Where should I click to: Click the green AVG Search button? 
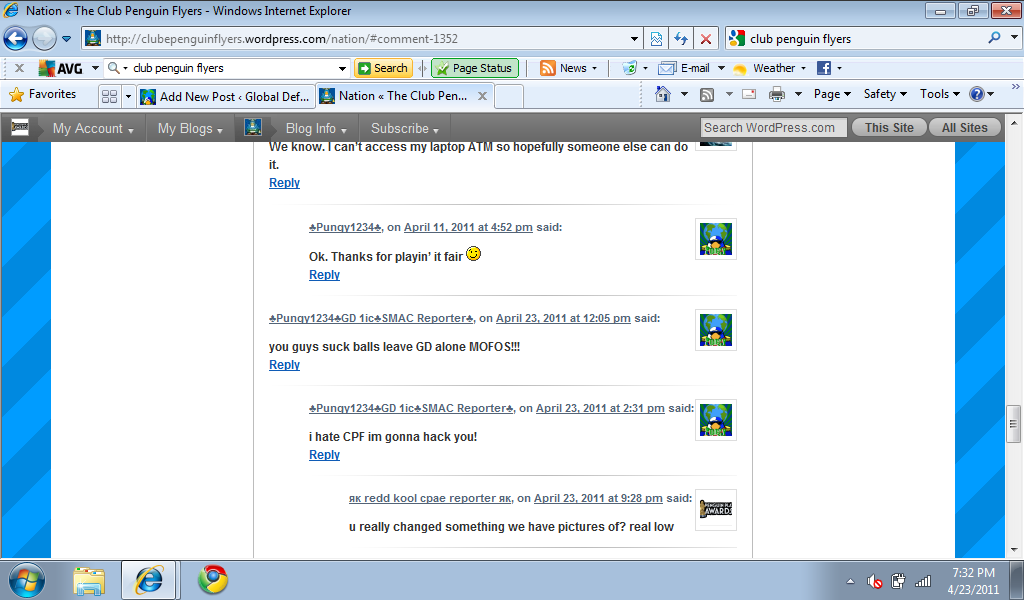click(383, 68)
